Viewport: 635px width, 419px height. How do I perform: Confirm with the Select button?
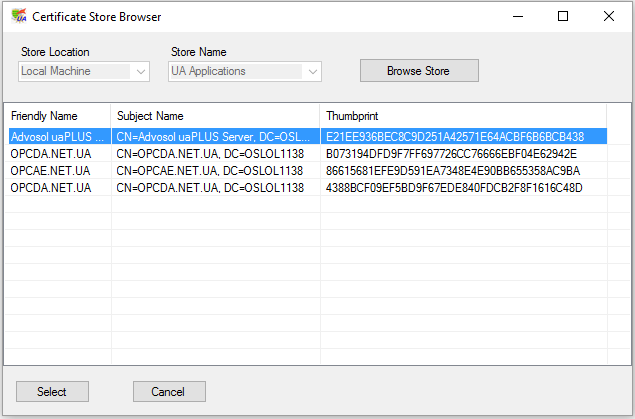52,391
